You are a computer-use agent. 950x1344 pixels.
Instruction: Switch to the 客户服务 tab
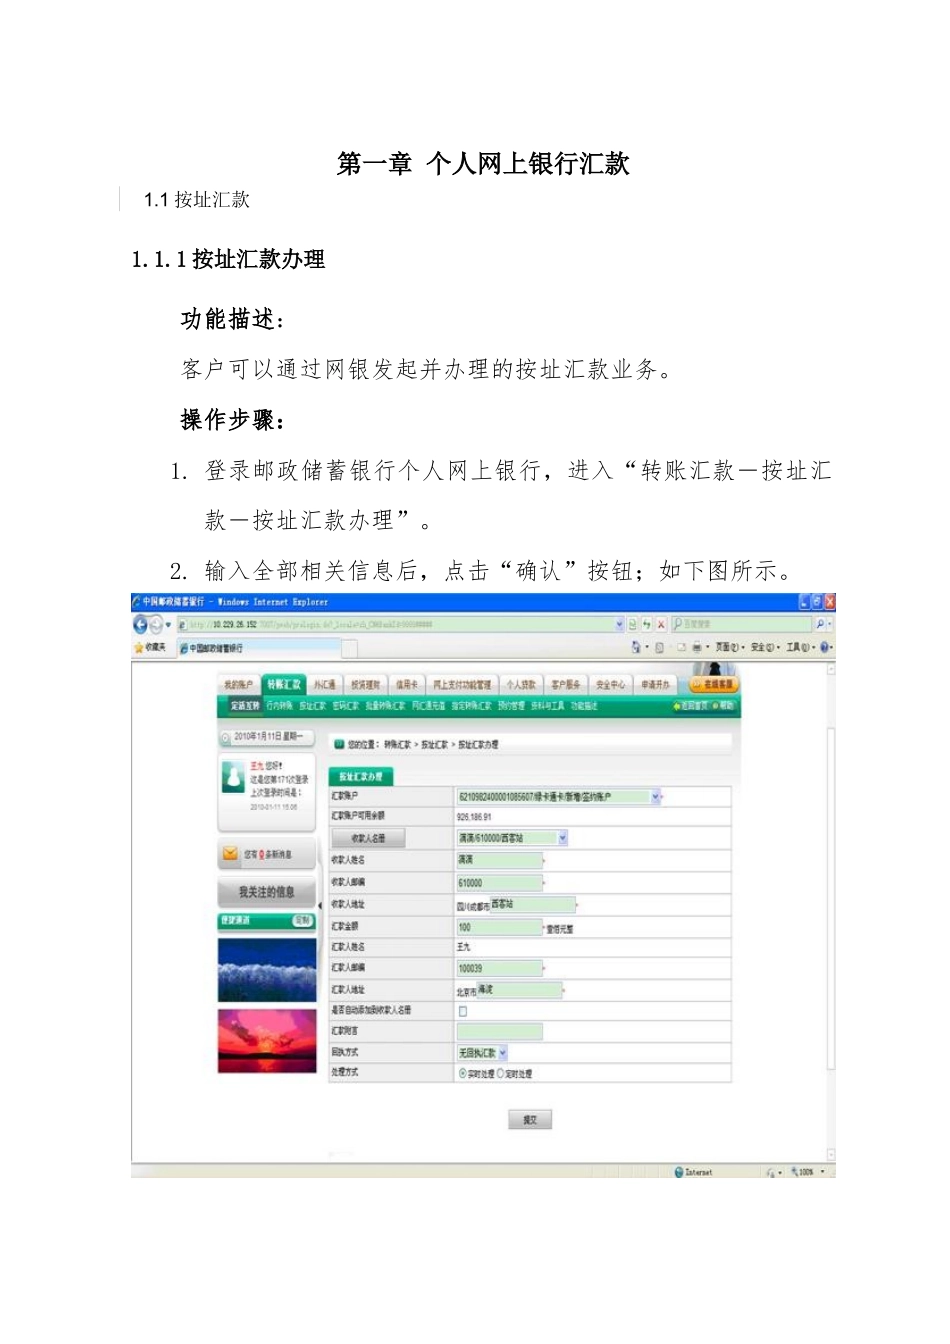coord(566,685)
